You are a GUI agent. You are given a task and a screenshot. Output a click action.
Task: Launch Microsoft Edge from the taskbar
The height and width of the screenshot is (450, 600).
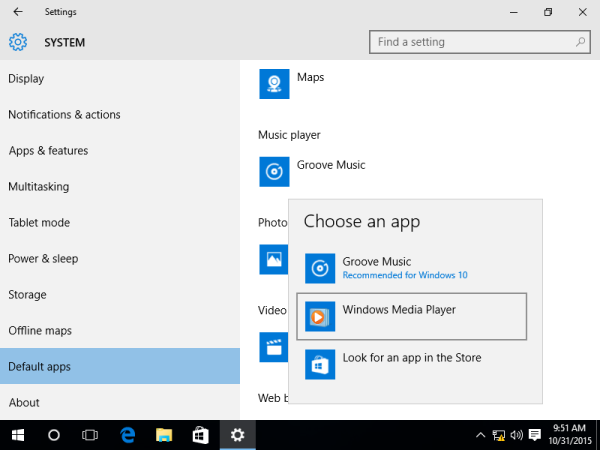point(127,435)
